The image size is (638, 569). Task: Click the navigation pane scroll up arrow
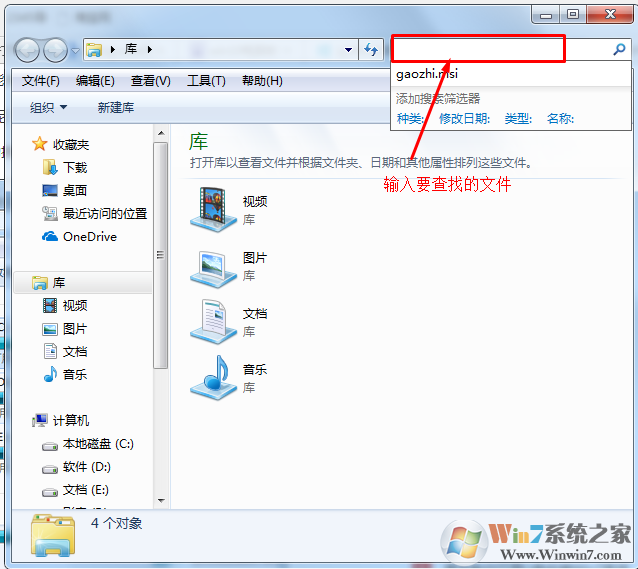coord(161,133)
